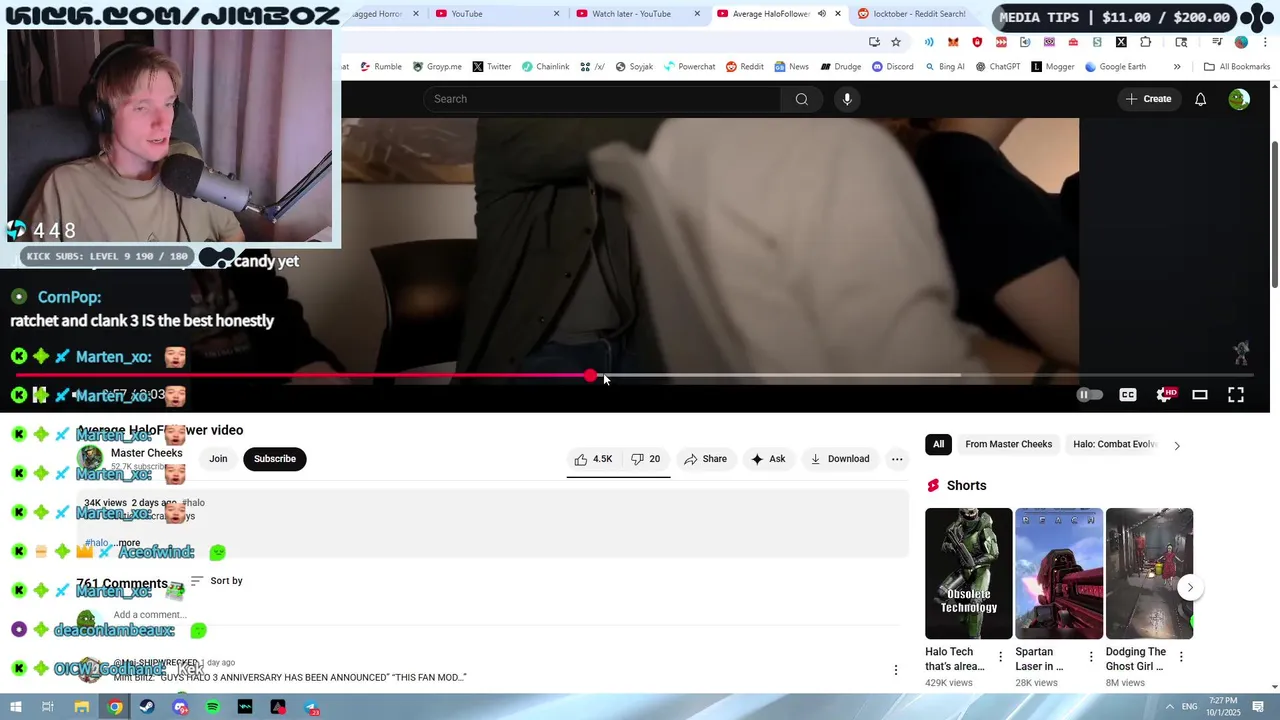Click the YouTube search input field
The width and height of the screenshot is (1280, 720).
pos(602,99)
